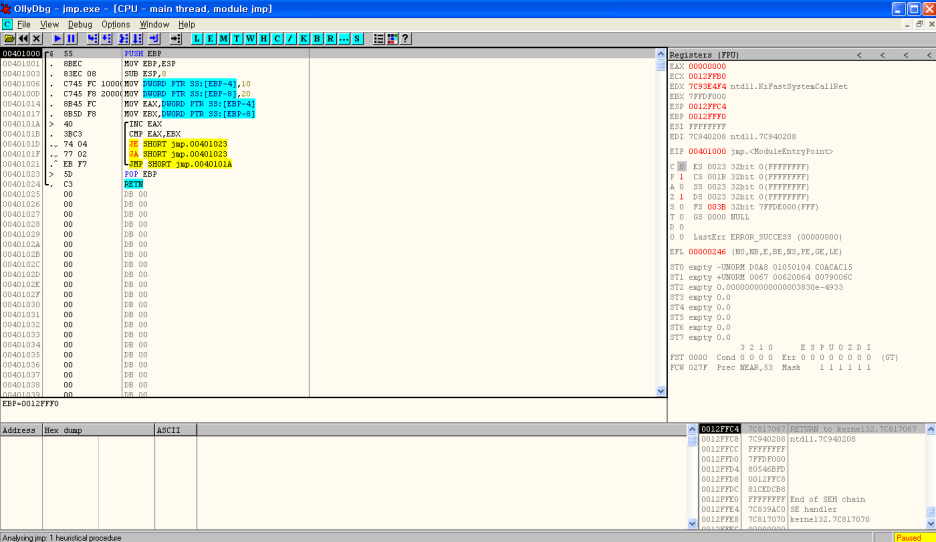Open the View menu
This screenshot has width=936, height=542.
point(49,24)
